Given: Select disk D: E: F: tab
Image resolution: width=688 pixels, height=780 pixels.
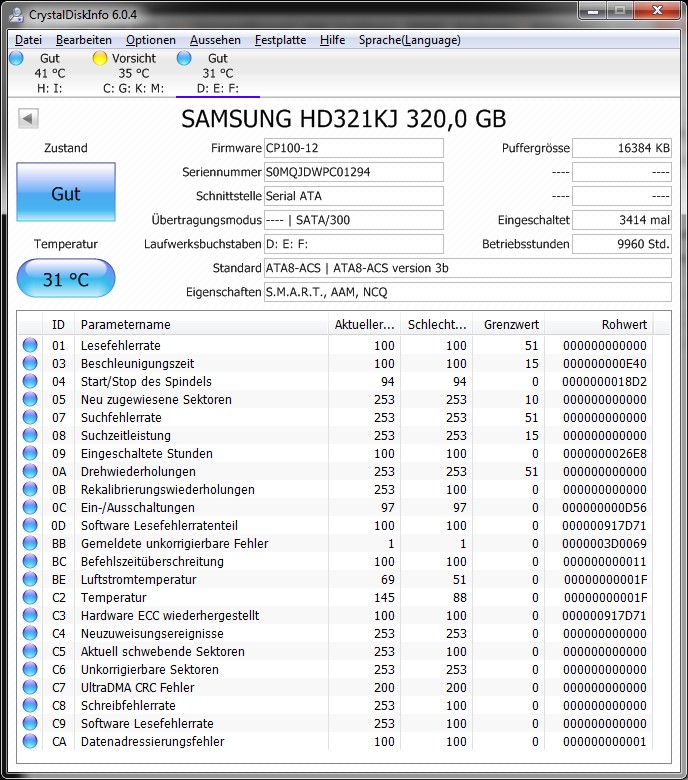Looking at the screenshot, I should 217,73.
